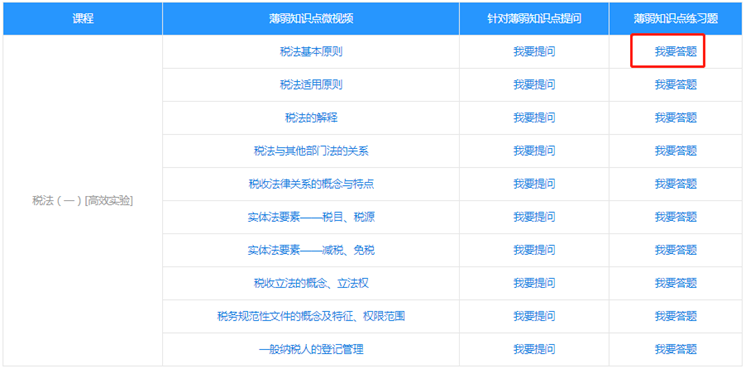Click 我要答题 for 税务规范性文件 row

pyautogui.click(x=676, y=316)
